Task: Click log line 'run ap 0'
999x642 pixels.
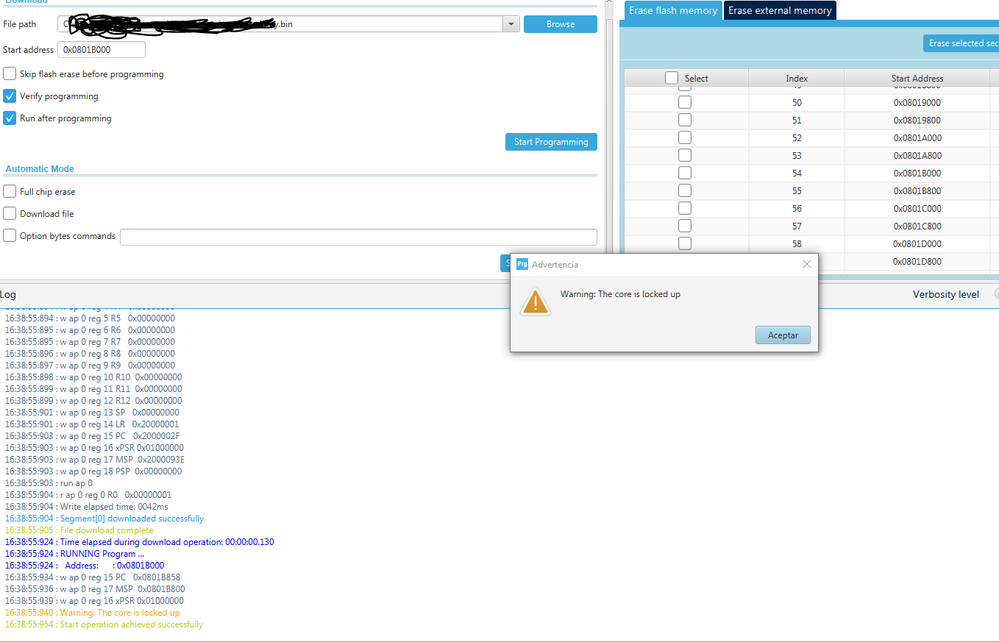Action: pos(48,483)
